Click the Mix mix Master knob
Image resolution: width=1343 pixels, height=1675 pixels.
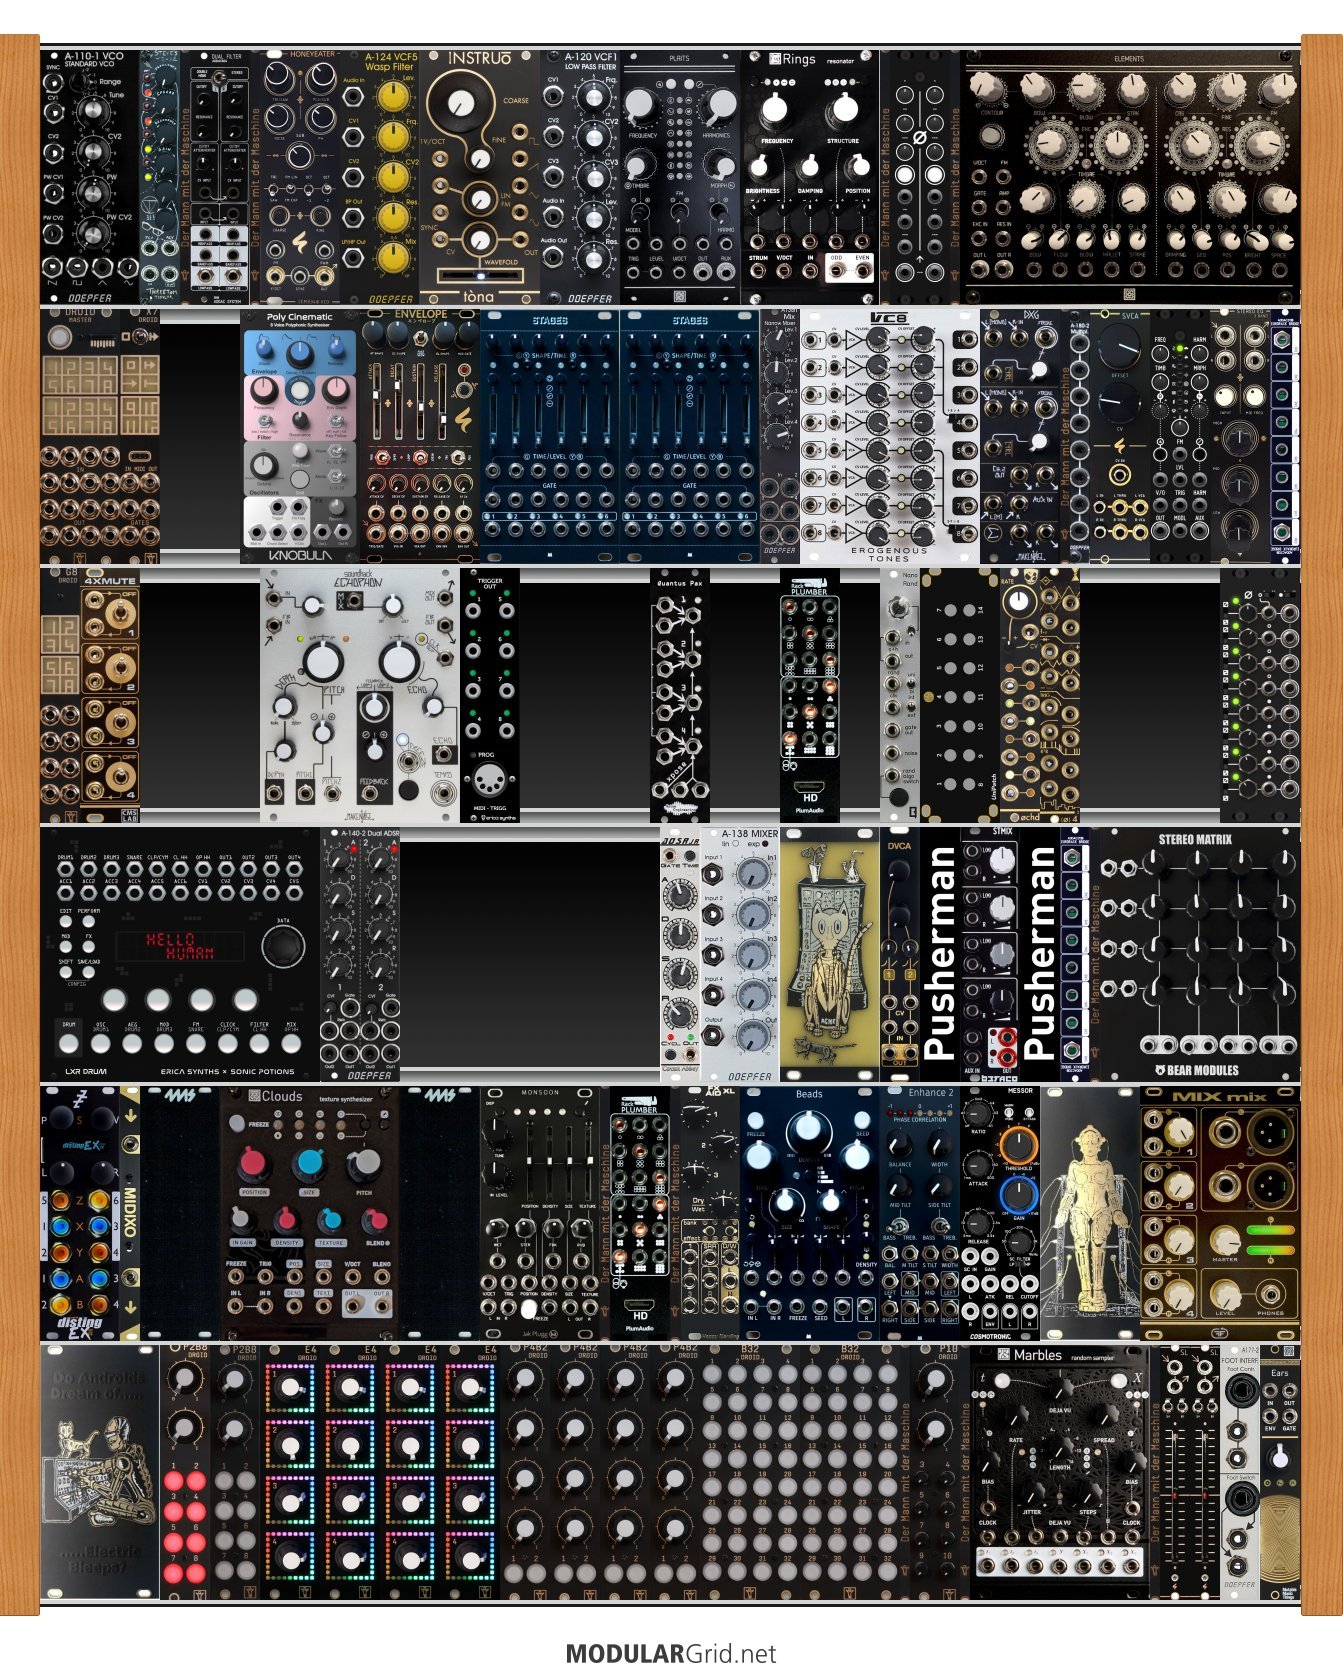pyautogui.click(x=1226, y=1241)
